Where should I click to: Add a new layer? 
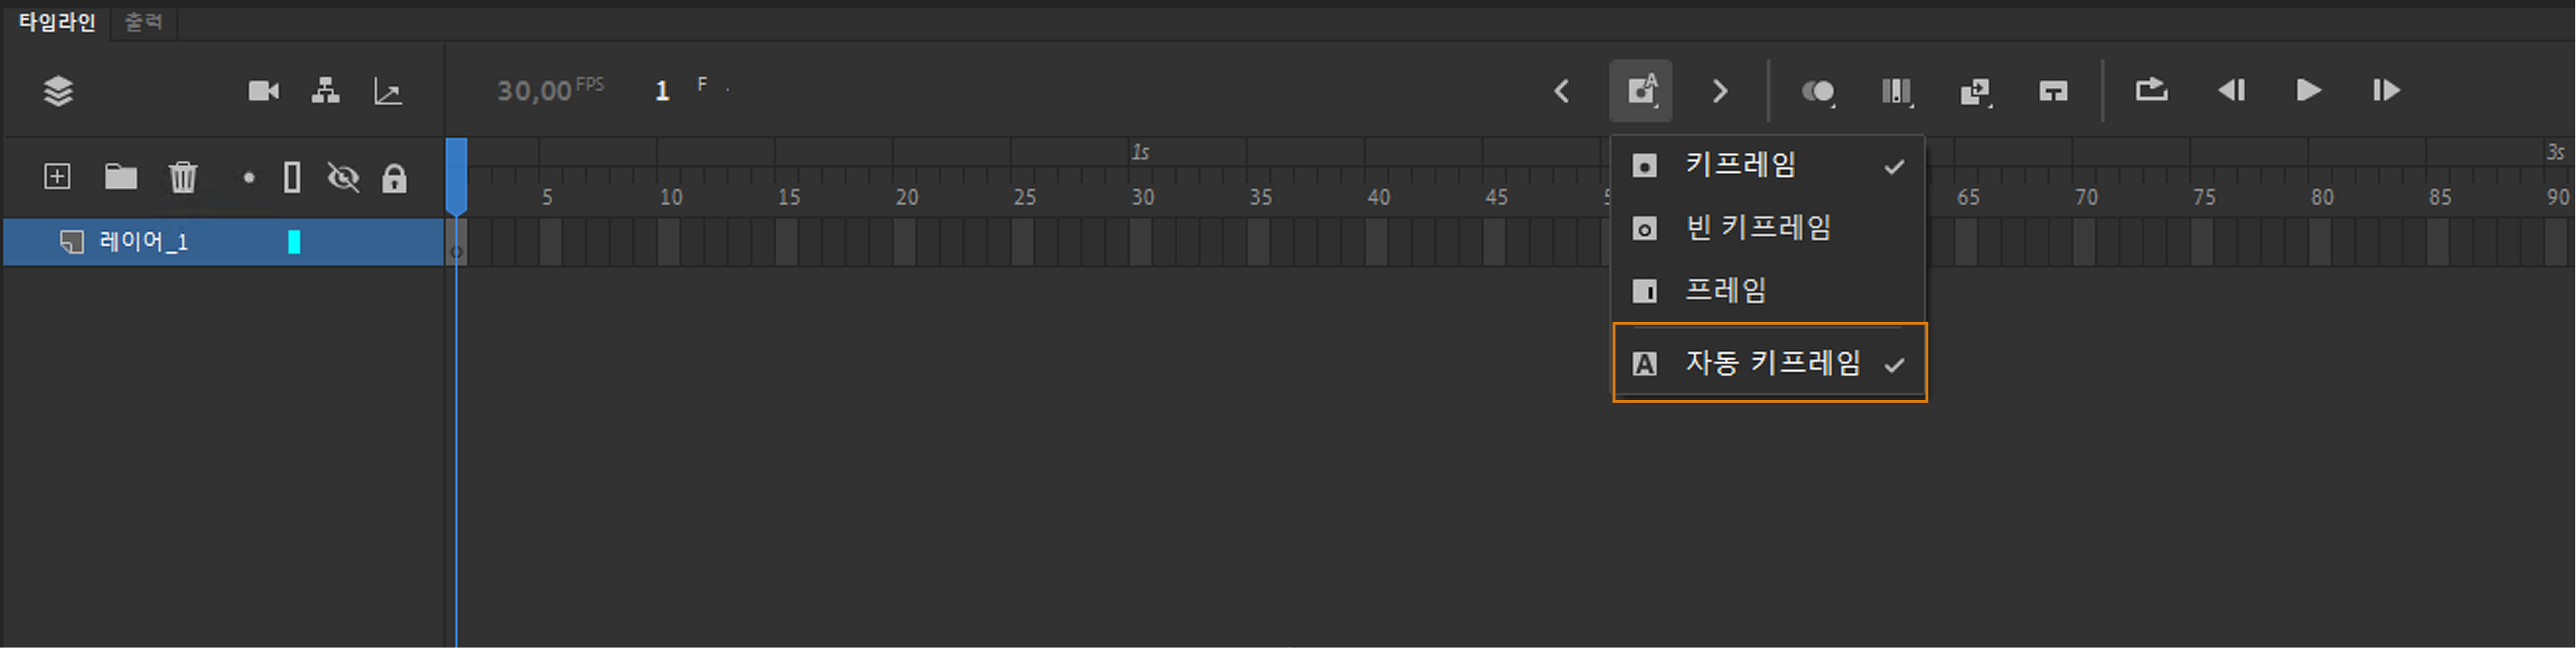57,177
